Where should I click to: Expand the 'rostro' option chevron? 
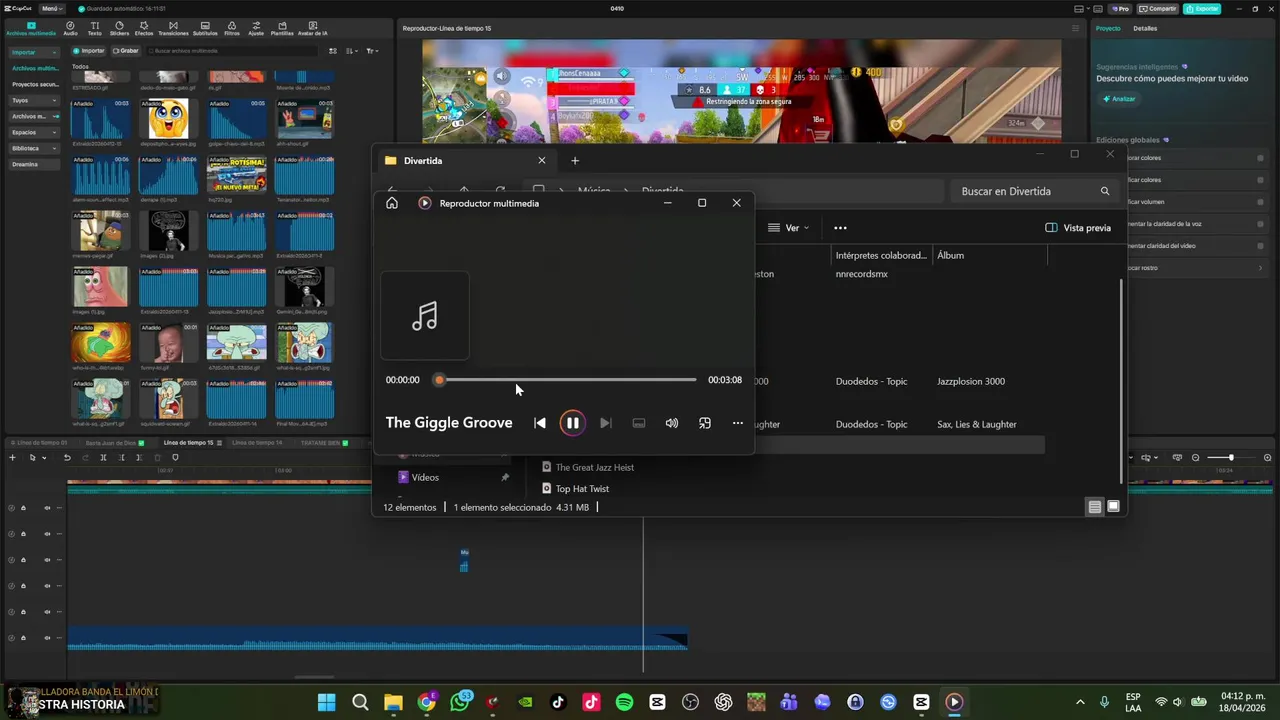(1260, 268)
